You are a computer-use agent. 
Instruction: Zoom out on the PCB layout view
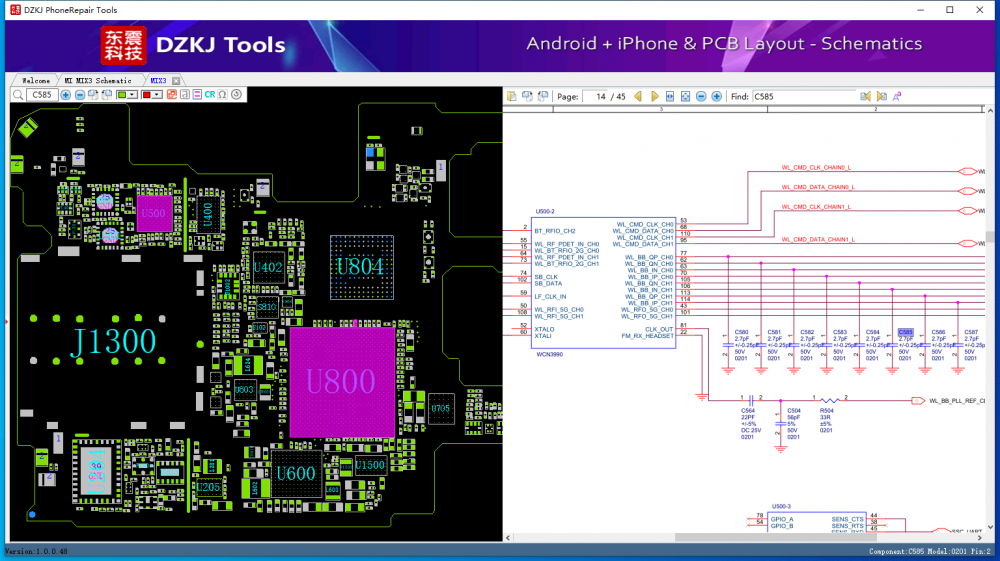click(80, 95)
